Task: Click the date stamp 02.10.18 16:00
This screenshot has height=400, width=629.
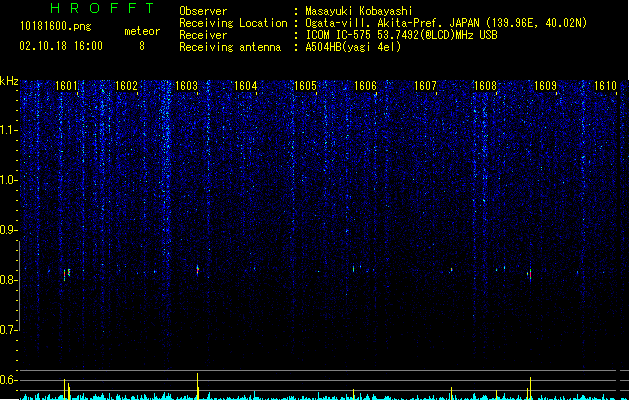Action: [61, 46]
